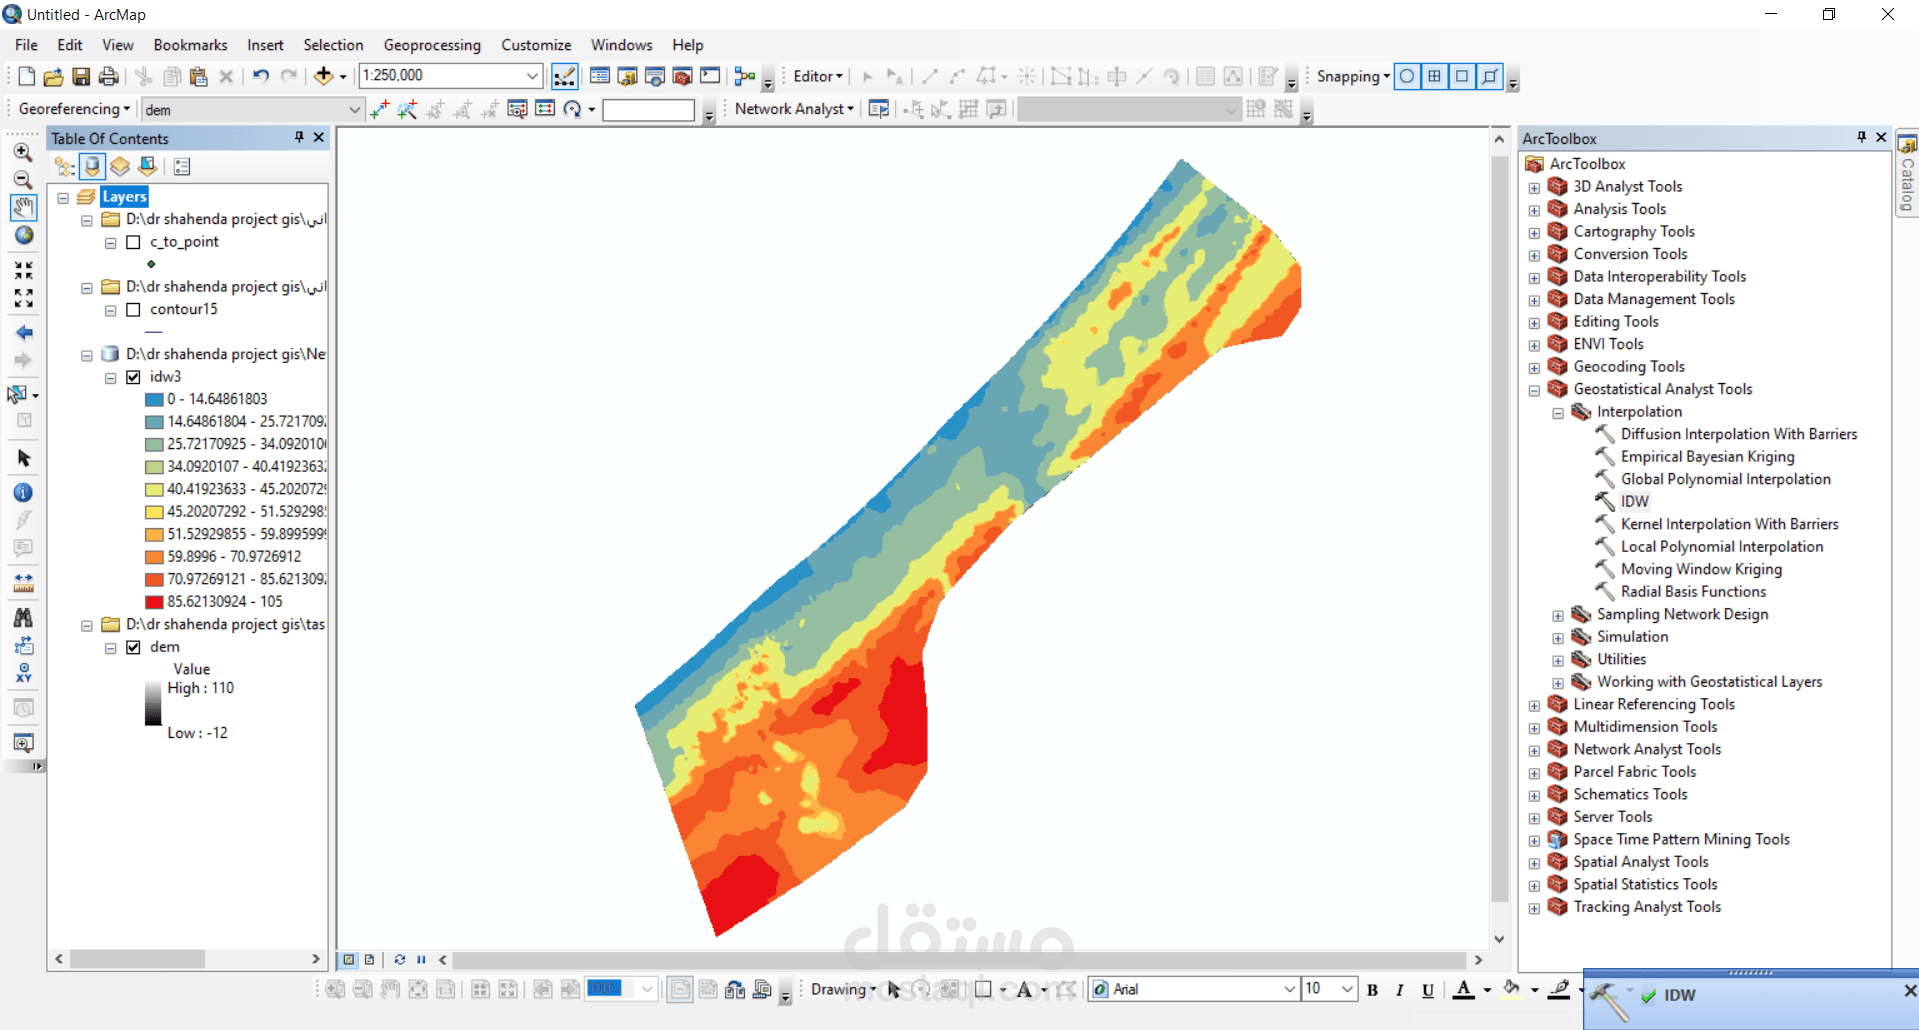This screenshot has width=1919, height=1030.
Task: Open the Customize menu
Action: (x=536, y=45)
